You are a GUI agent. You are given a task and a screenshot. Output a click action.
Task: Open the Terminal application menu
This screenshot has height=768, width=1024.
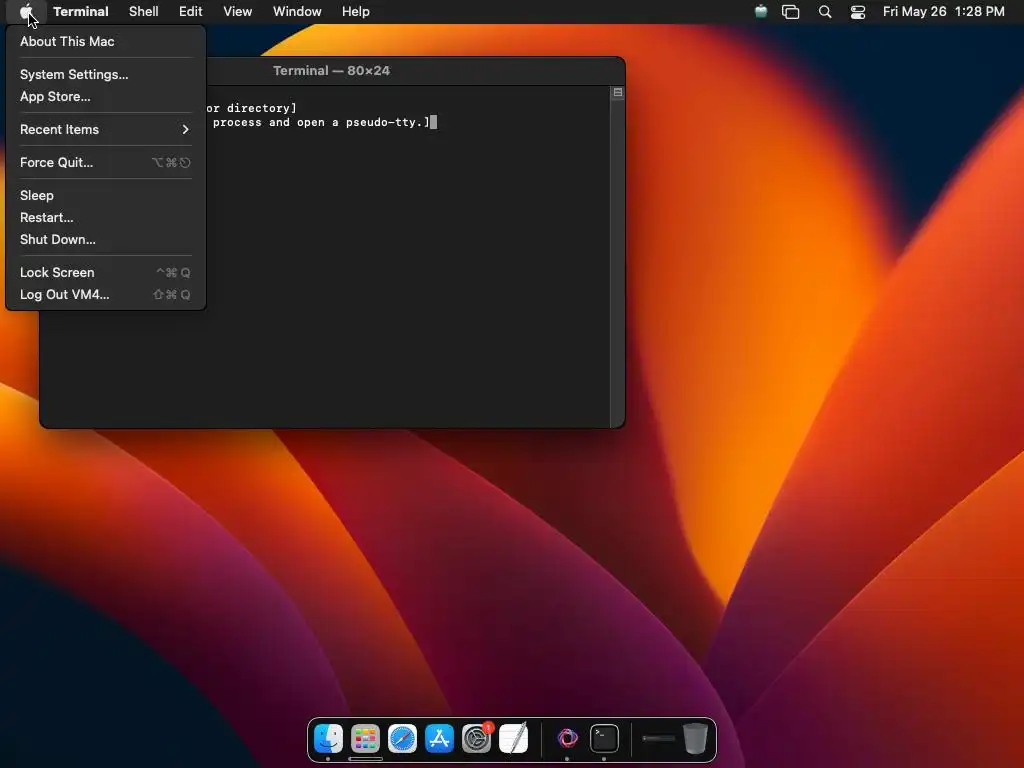coord(81,12)
